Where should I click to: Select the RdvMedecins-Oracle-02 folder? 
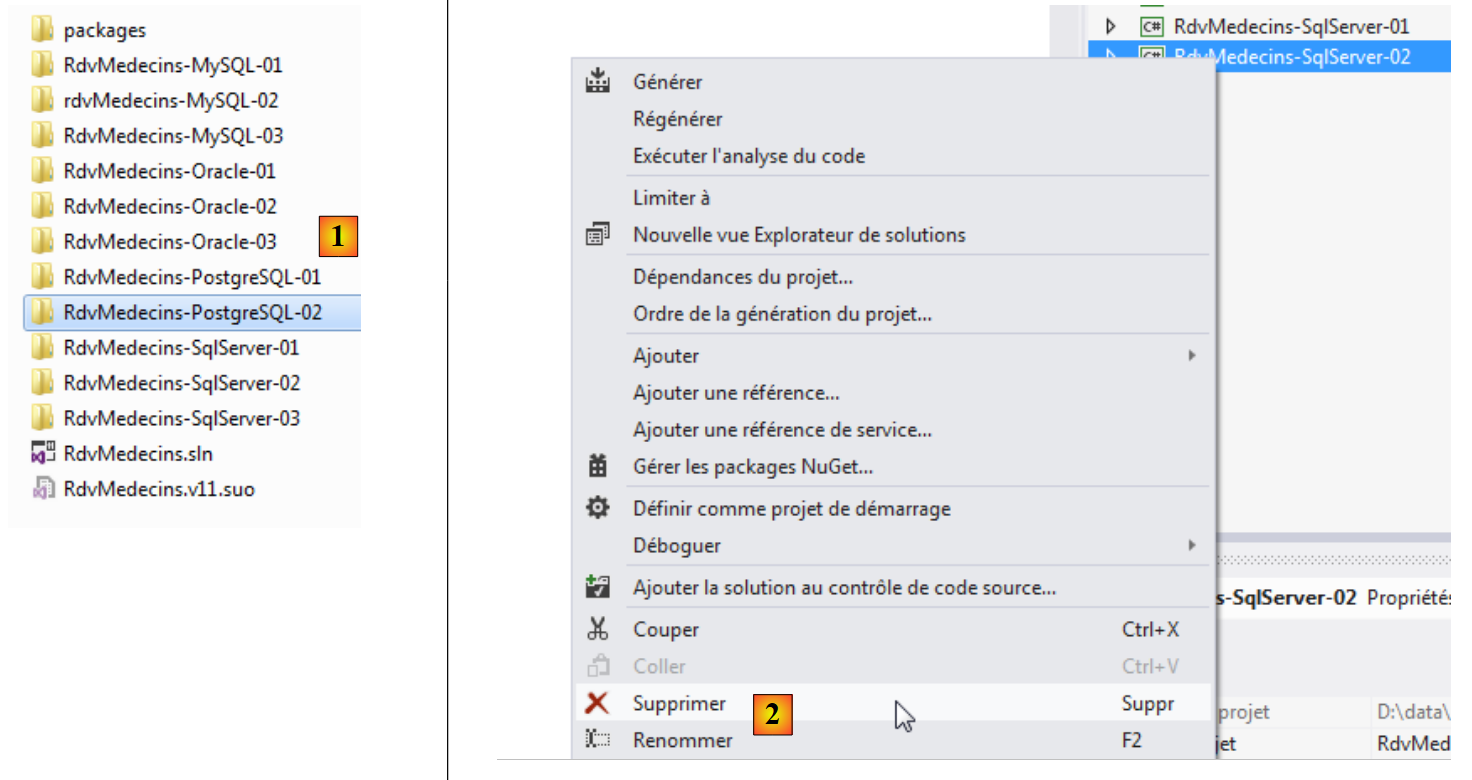[169, 206]
